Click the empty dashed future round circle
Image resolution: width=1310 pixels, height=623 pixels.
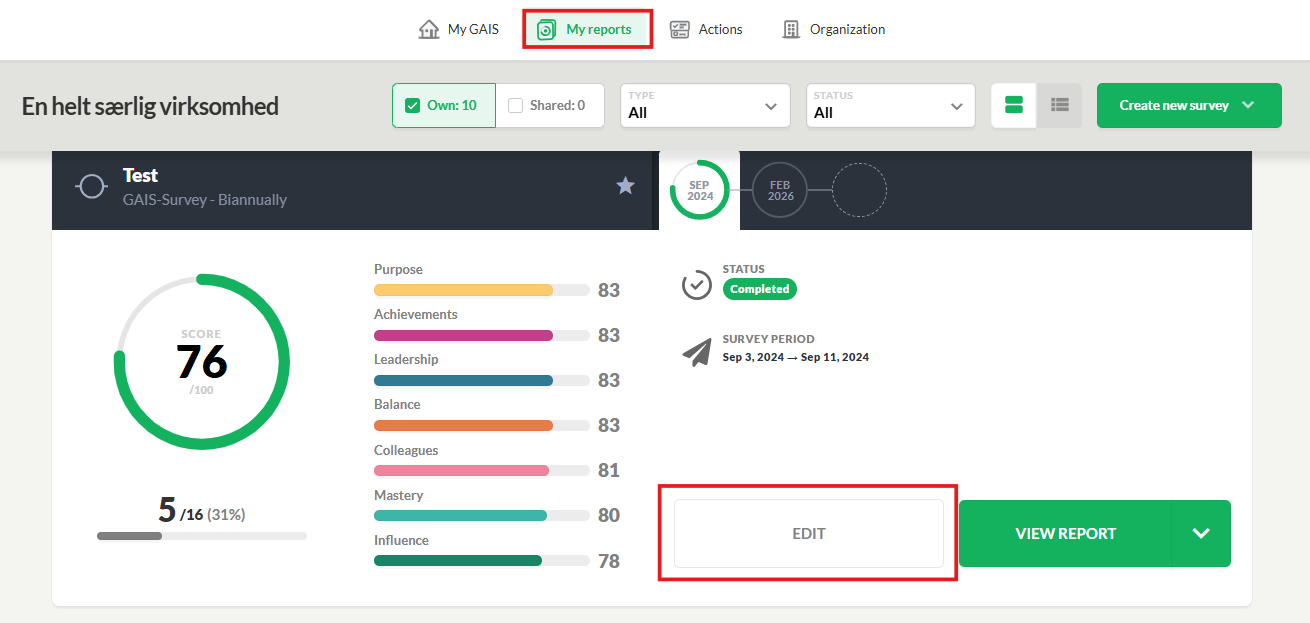[x=860, y=190]
